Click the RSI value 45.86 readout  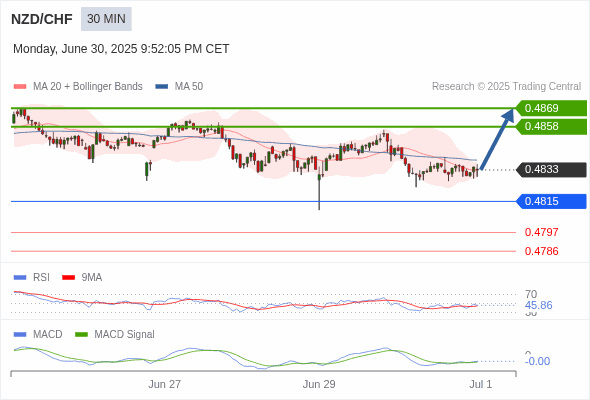(x=538, y=305)
